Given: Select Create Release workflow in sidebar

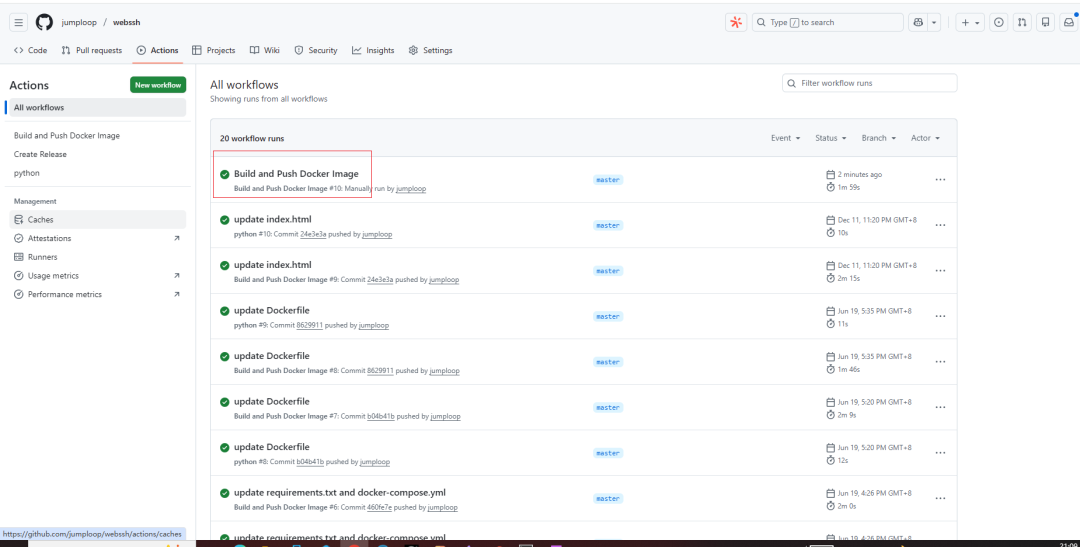Looking at the screenshot, I should (40, 154).
